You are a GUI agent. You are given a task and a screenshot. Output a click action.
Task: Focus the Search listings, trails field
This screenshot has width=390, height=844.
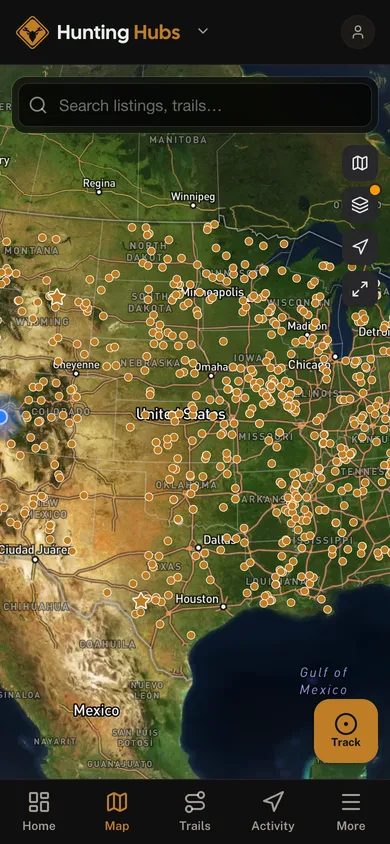tap(195, 105)
